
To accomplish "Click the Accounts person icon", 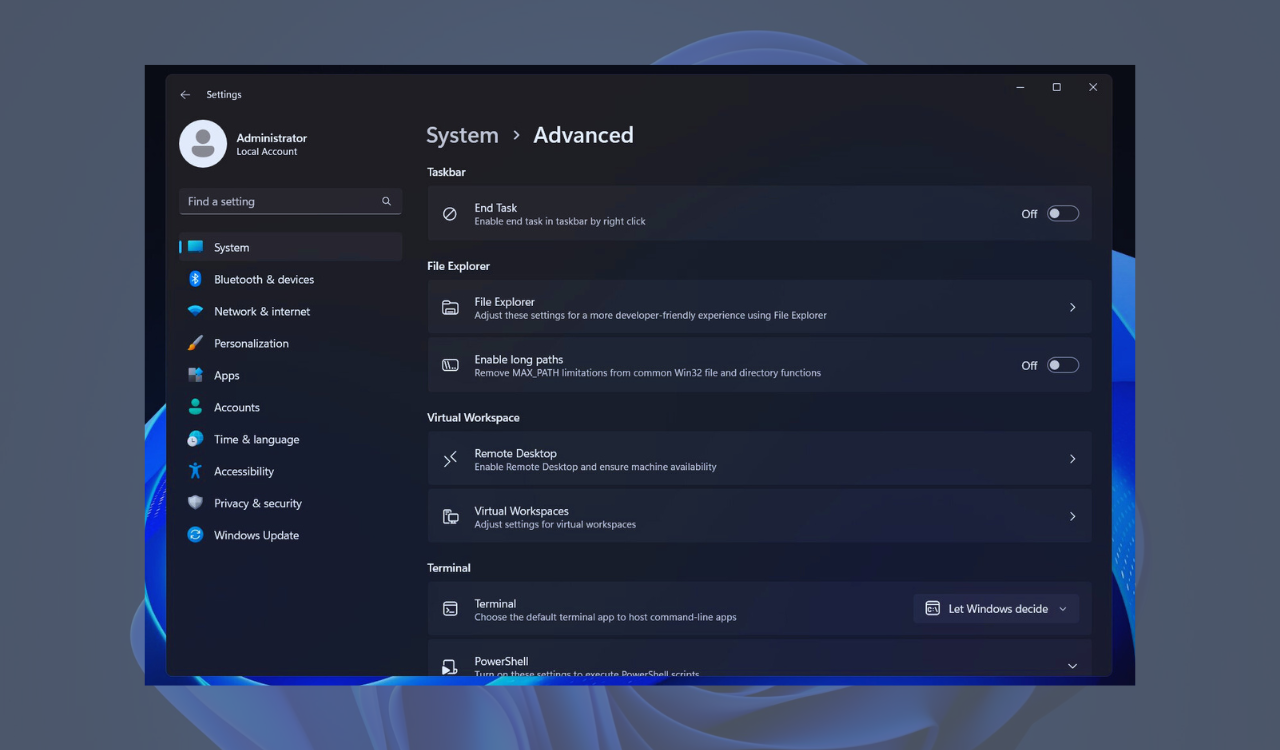I will pos(195,407).
